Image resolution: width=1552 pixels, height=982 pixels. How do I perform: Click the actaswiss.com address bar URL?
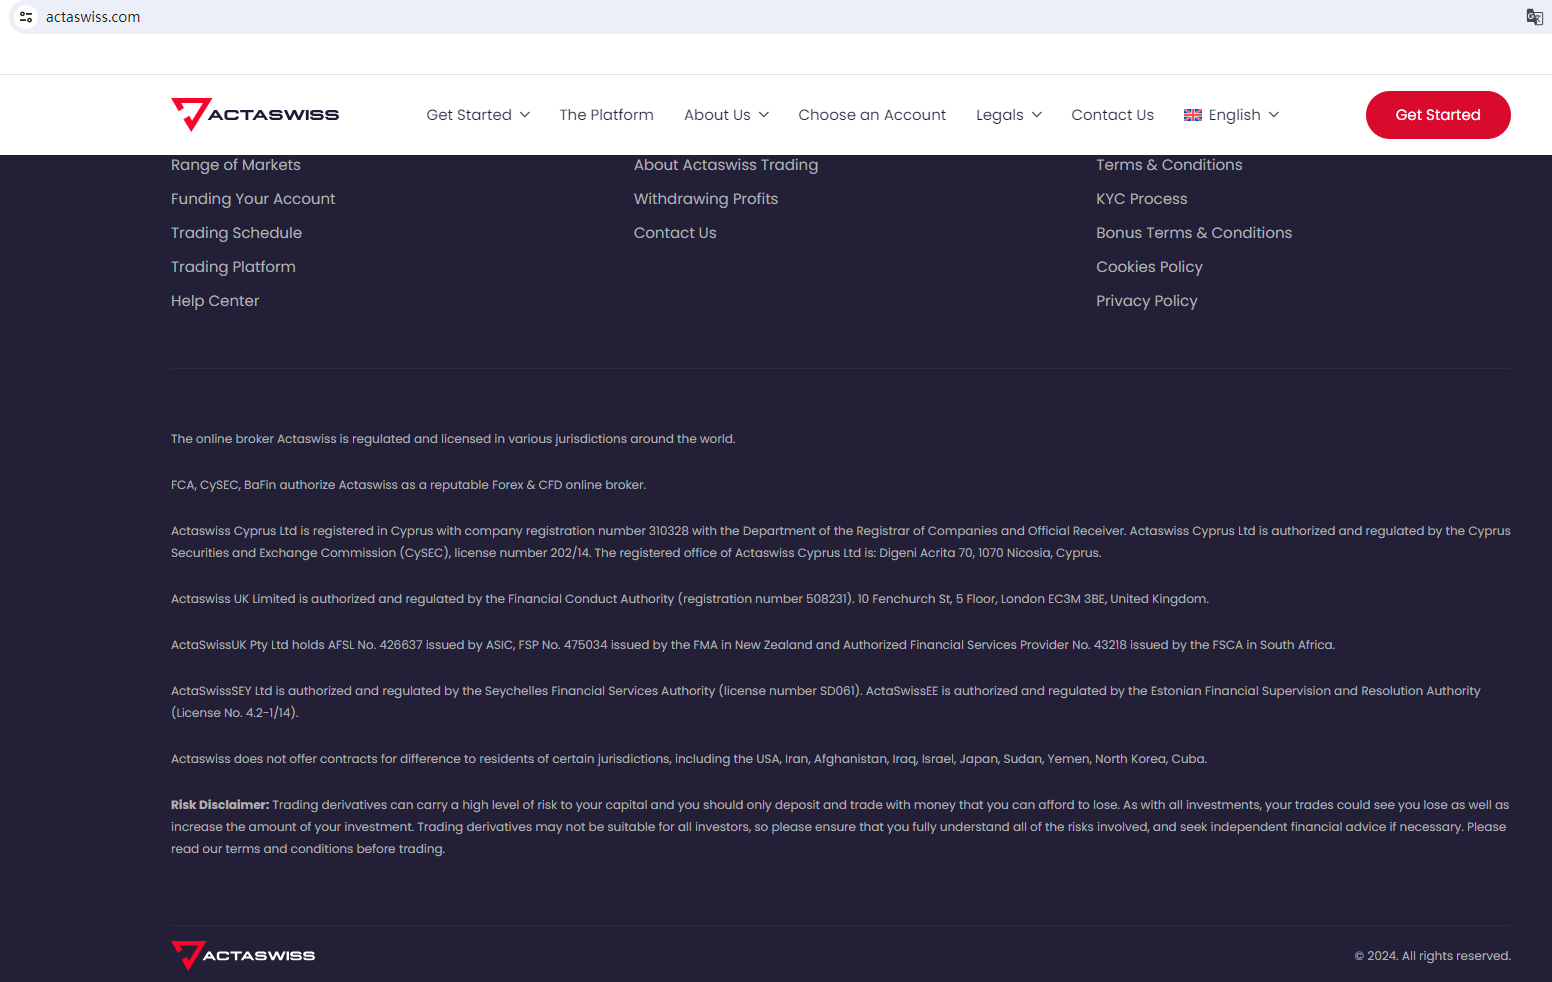pos(93,17)
